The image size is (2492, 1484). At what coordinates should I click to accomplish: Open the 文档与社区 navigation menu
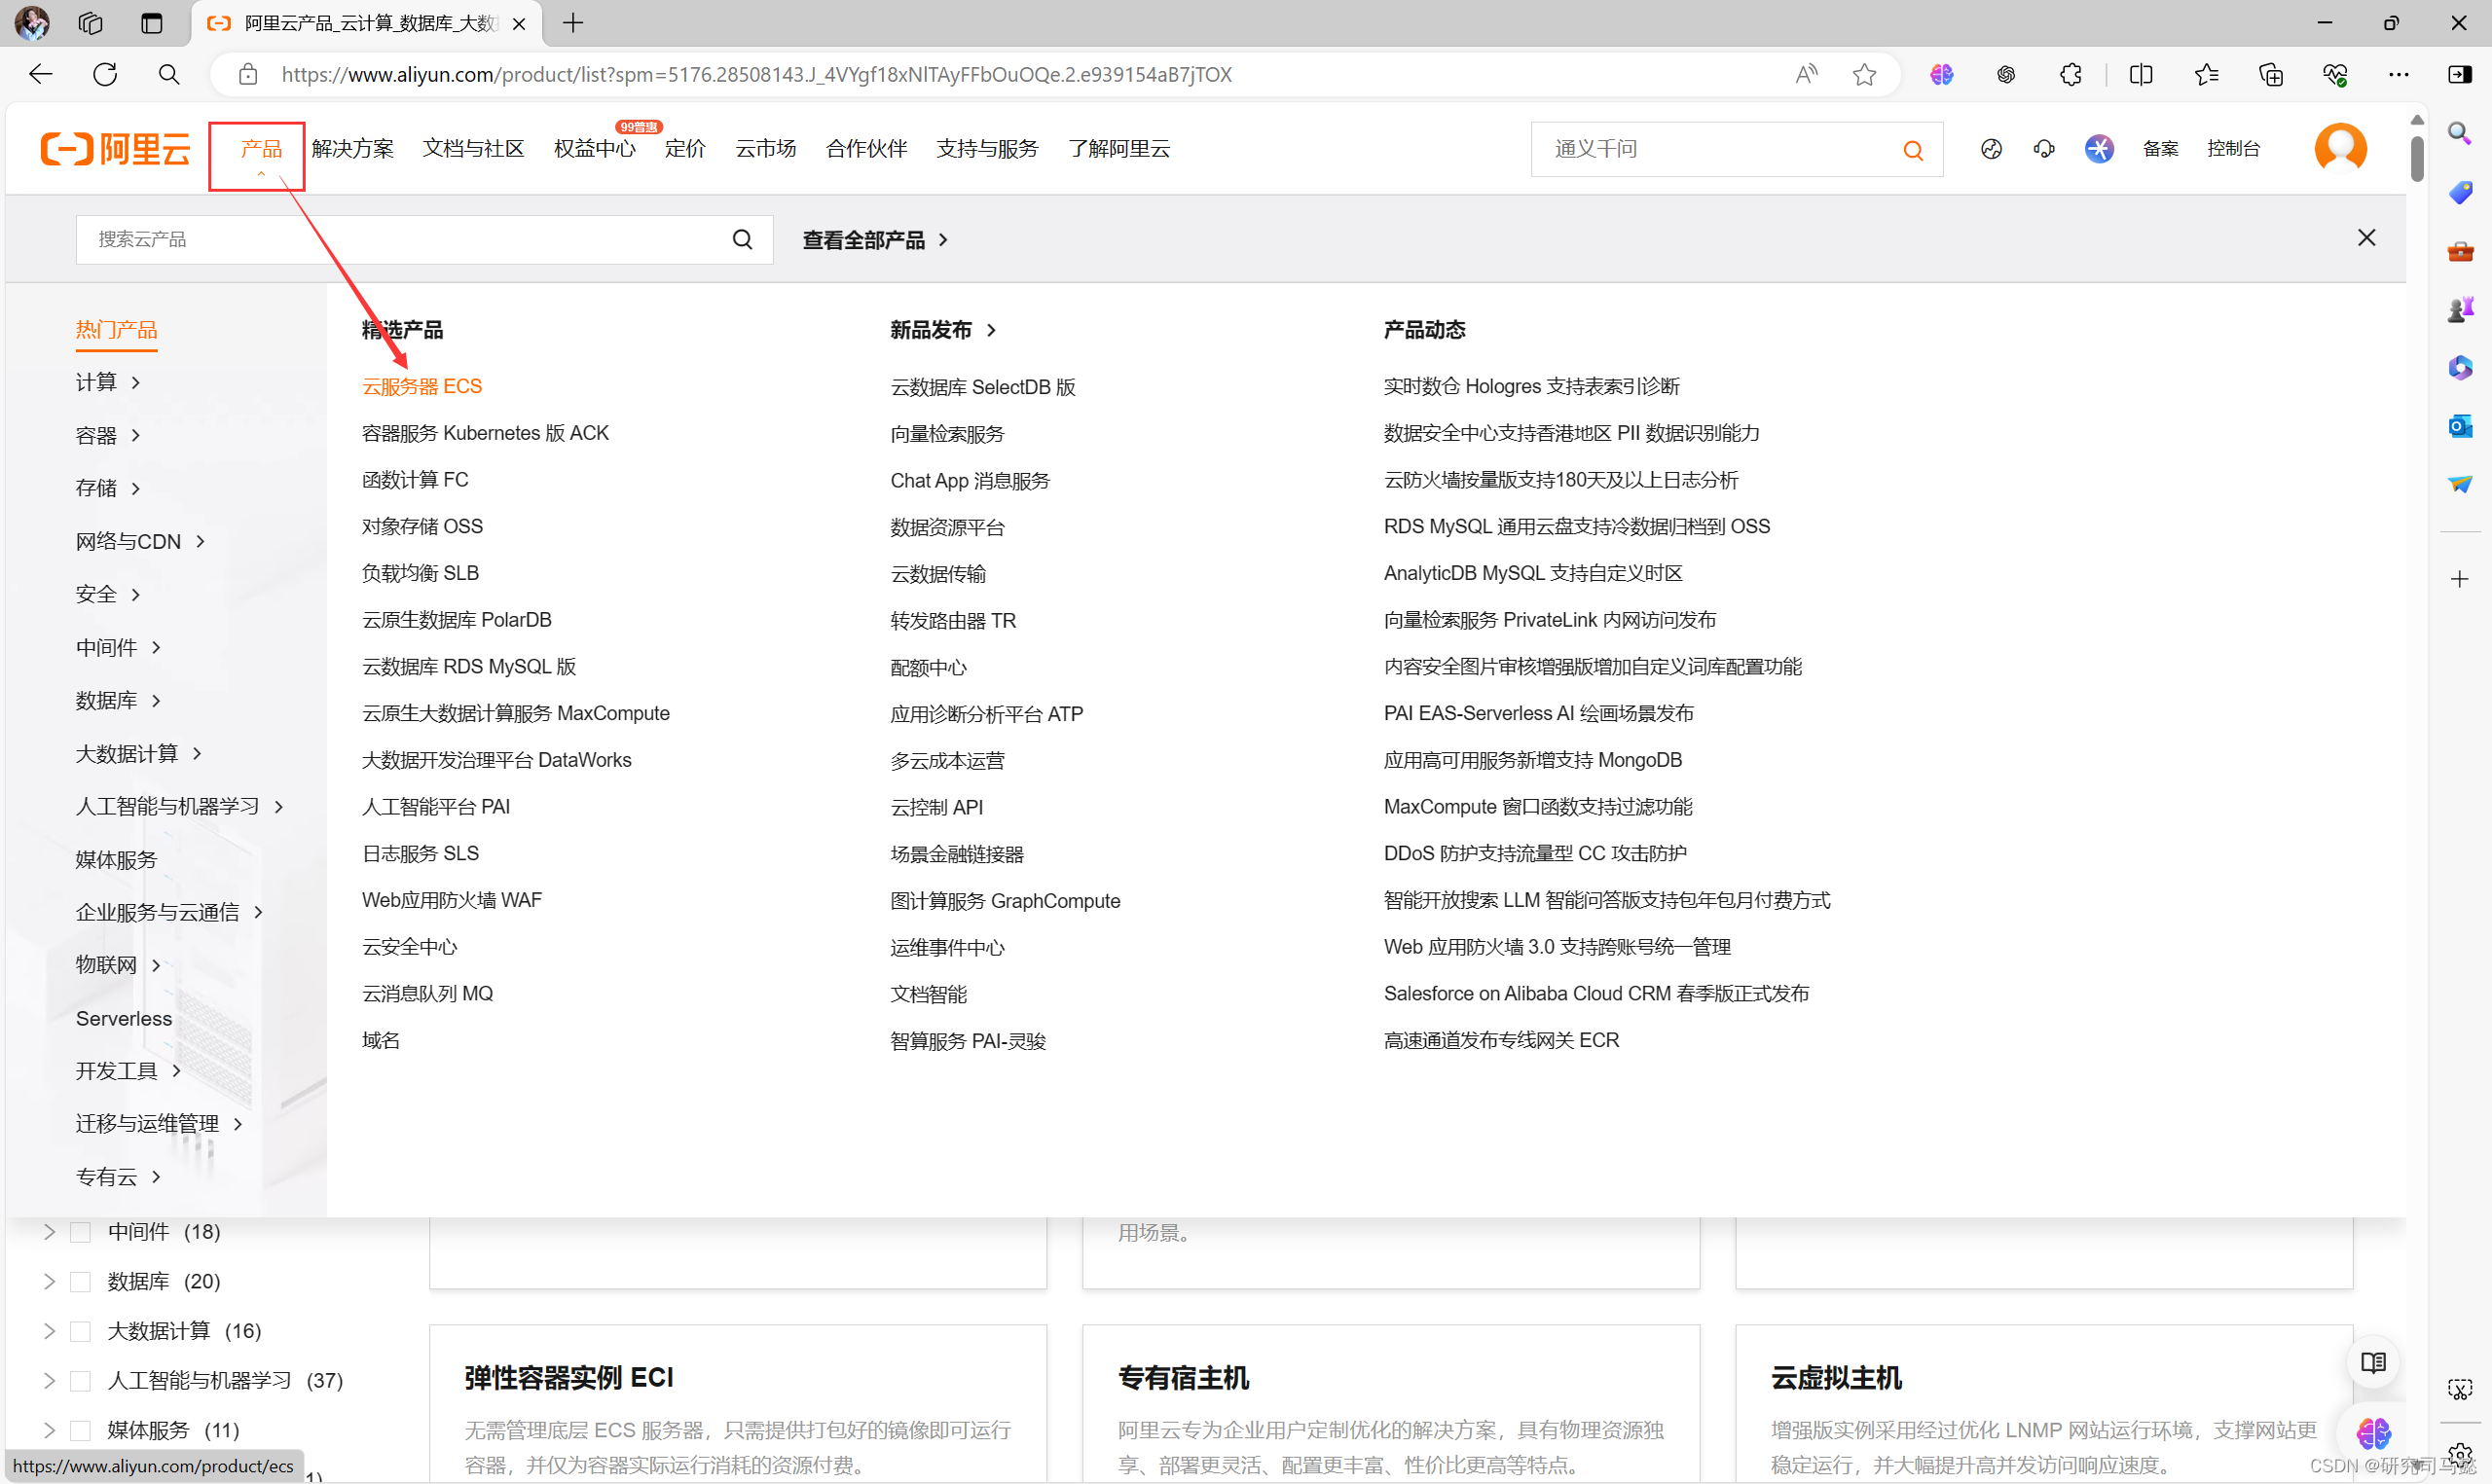(x=473, y=149)
